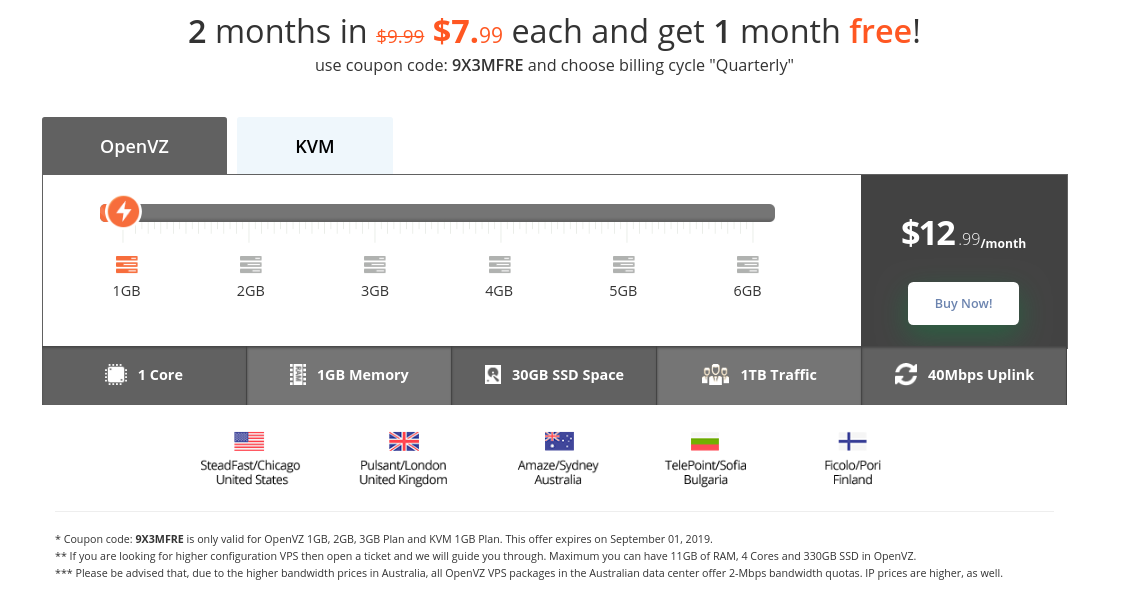Screen dimensions: 1122x596
Task: Select the United Kingdom flag icon
Action: tap(403, 441)
